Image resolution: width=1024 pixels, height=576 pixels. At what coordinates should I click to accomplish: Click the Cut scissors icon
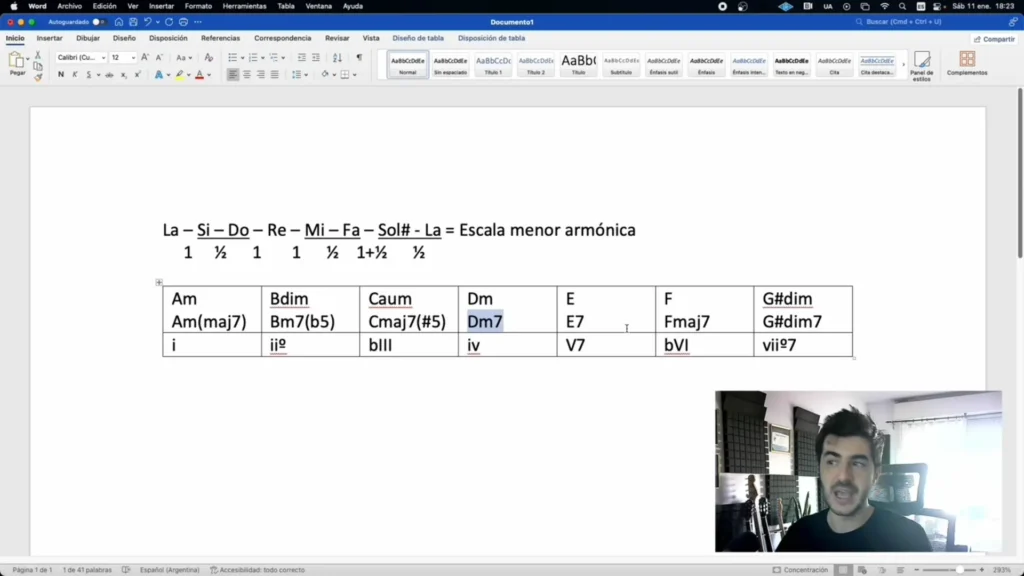coord(38,56)
